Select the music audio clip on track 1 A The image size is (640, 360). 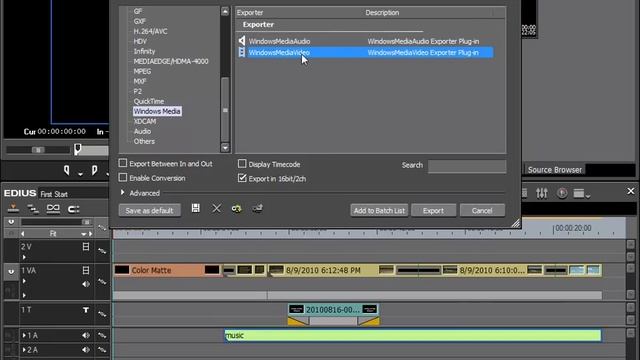pyautogui.click(x=413, y=336)
